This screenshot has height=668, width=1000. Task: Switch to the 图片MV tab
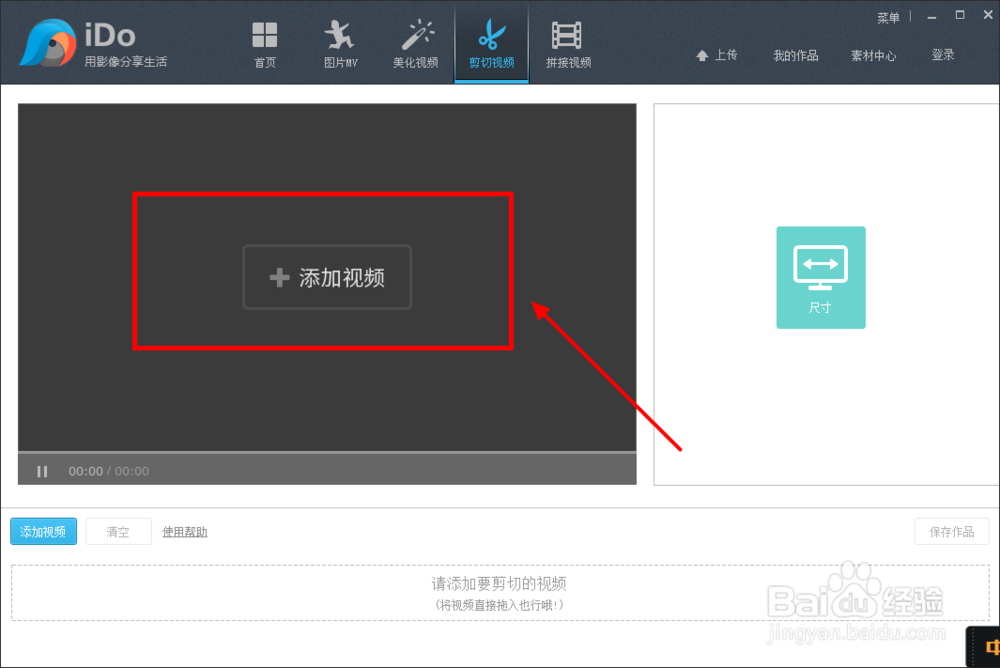(x=340, y=45)
